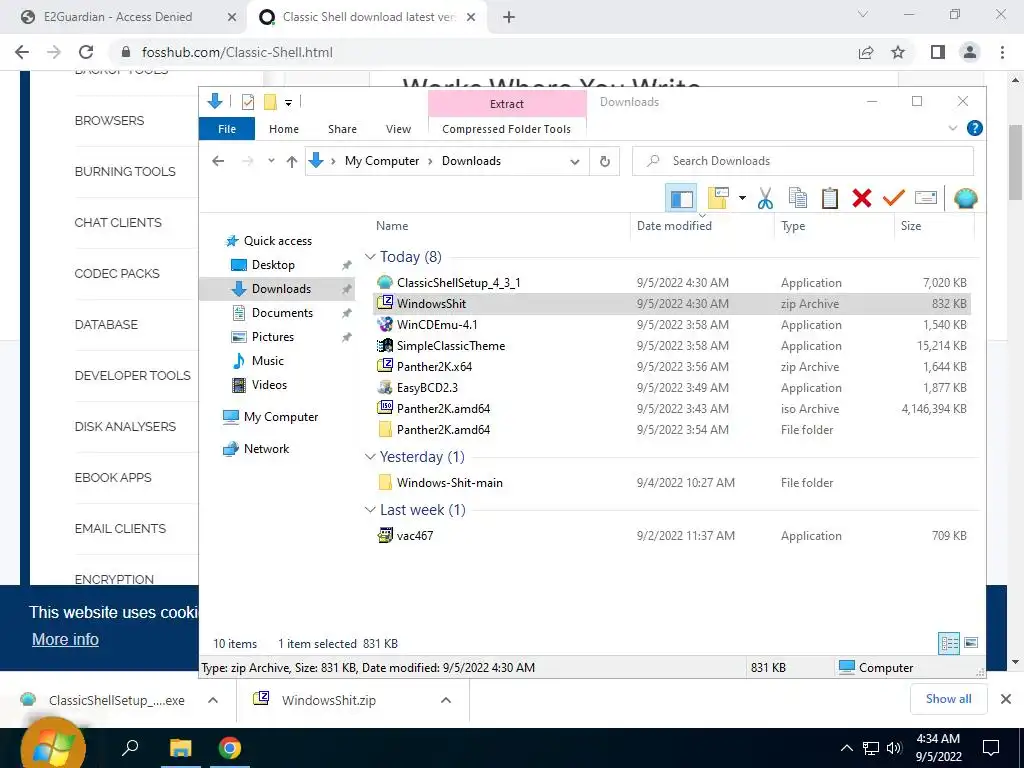Go back in Explorer navigation

coord(218,161)
